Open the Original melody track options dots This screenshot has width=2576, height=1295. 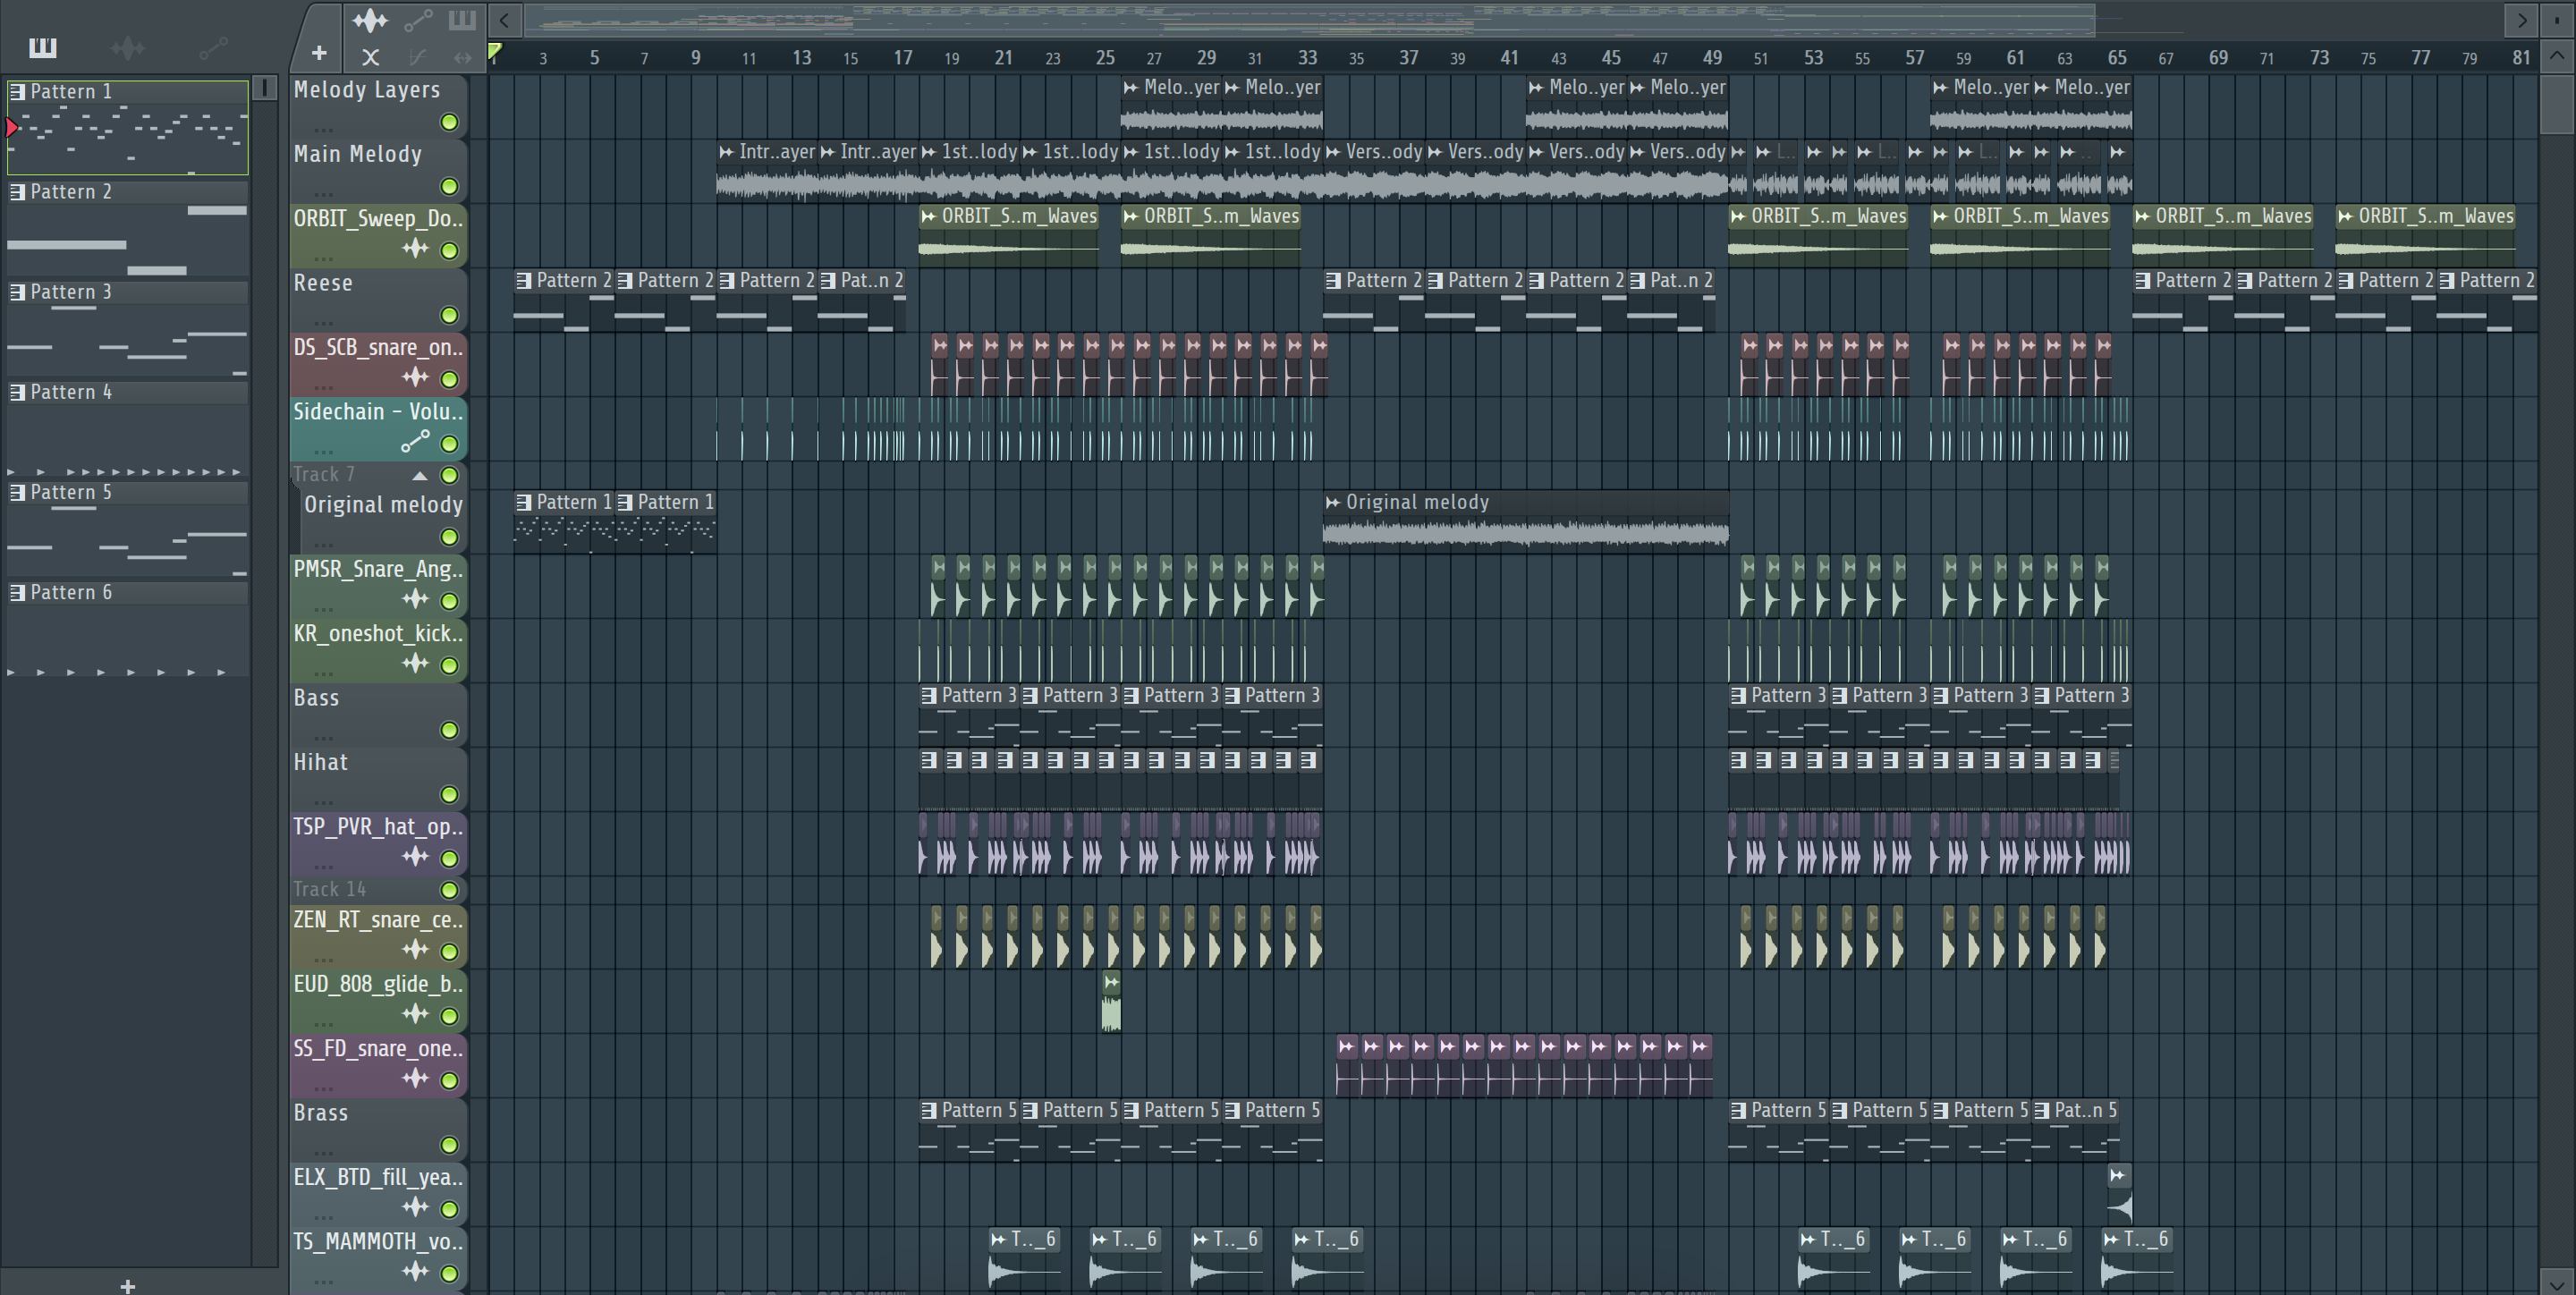pos(323,544)
